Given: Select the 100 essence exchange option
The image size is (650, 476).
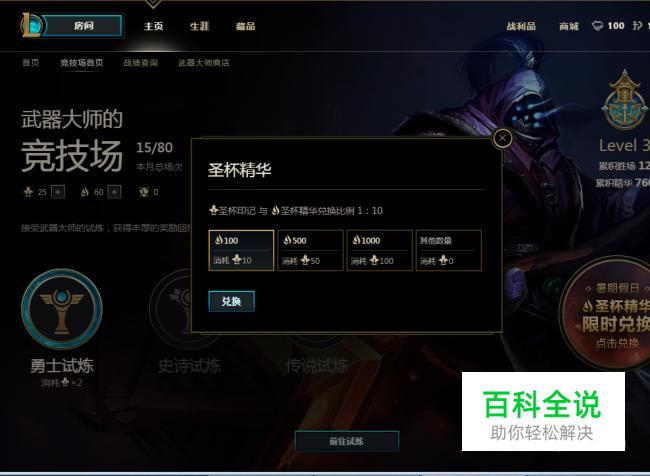Looking at the screenshot, I should (x=241, y=250).
